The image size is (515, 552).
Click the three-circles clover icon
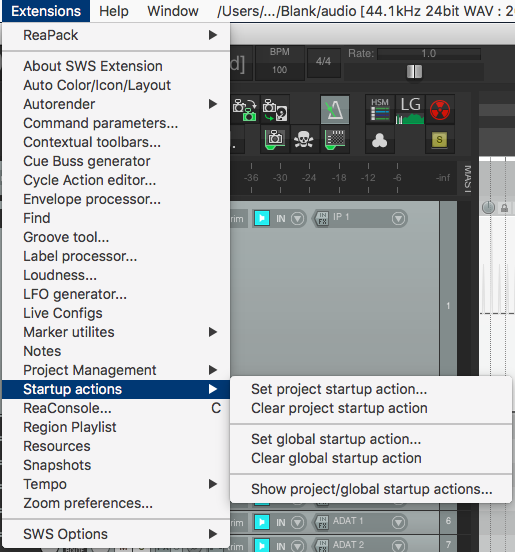[379, 140]
